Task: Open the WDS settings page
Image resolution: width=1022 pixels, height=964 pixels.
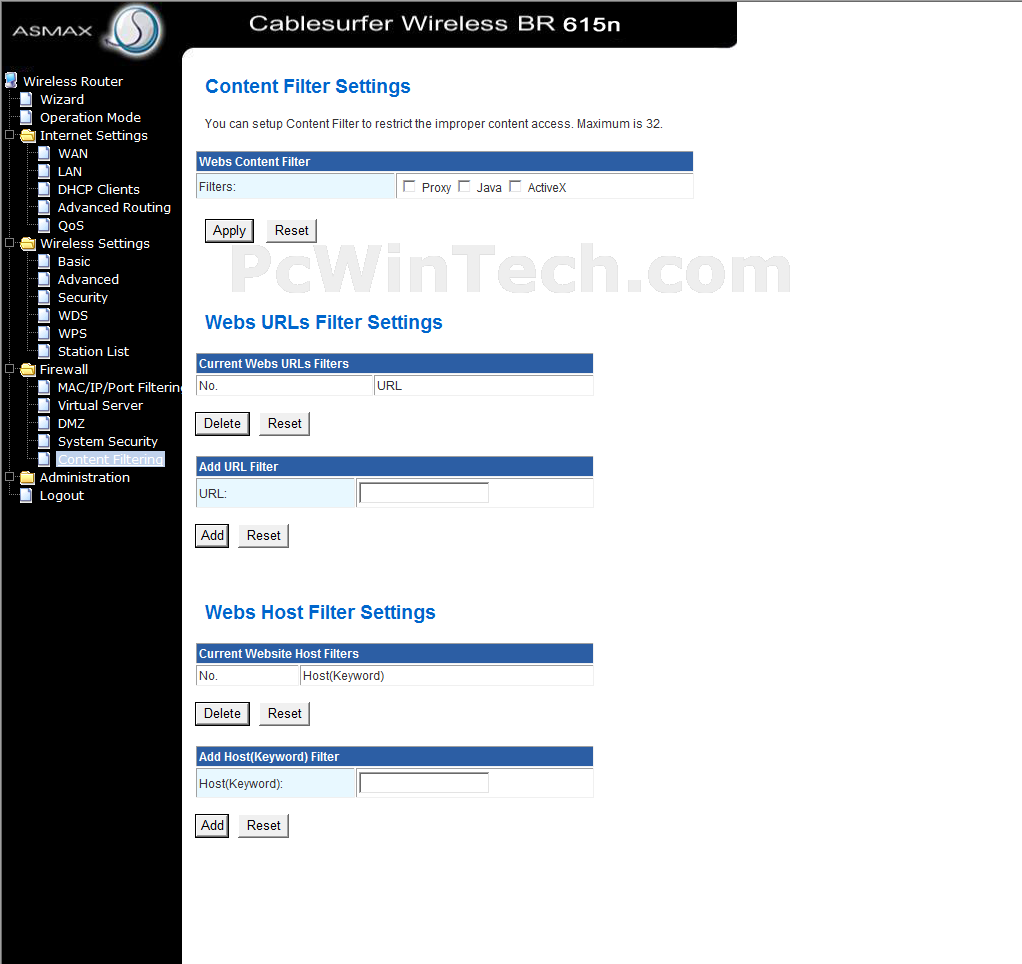Action: pos(73,315)
